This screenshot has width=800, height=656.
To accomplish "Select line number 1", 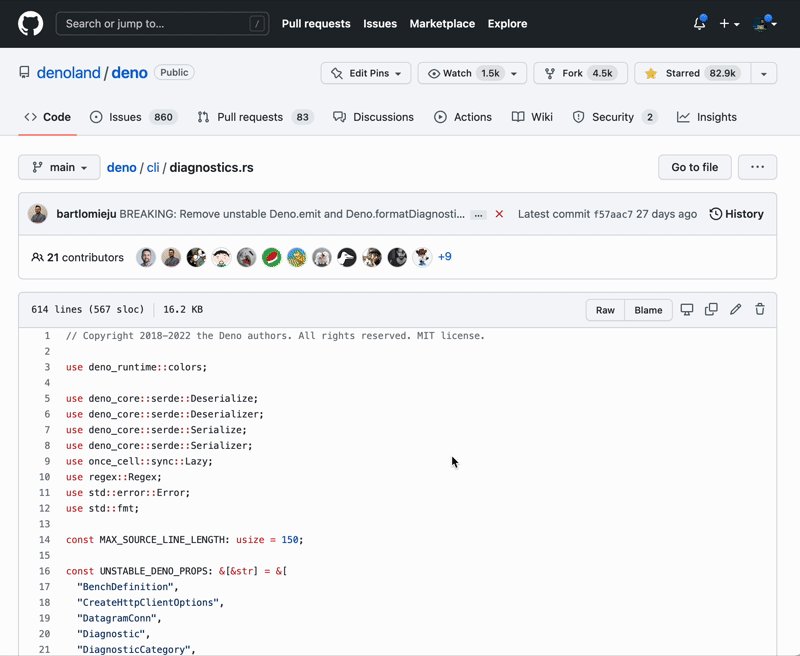I will point(47,336).
